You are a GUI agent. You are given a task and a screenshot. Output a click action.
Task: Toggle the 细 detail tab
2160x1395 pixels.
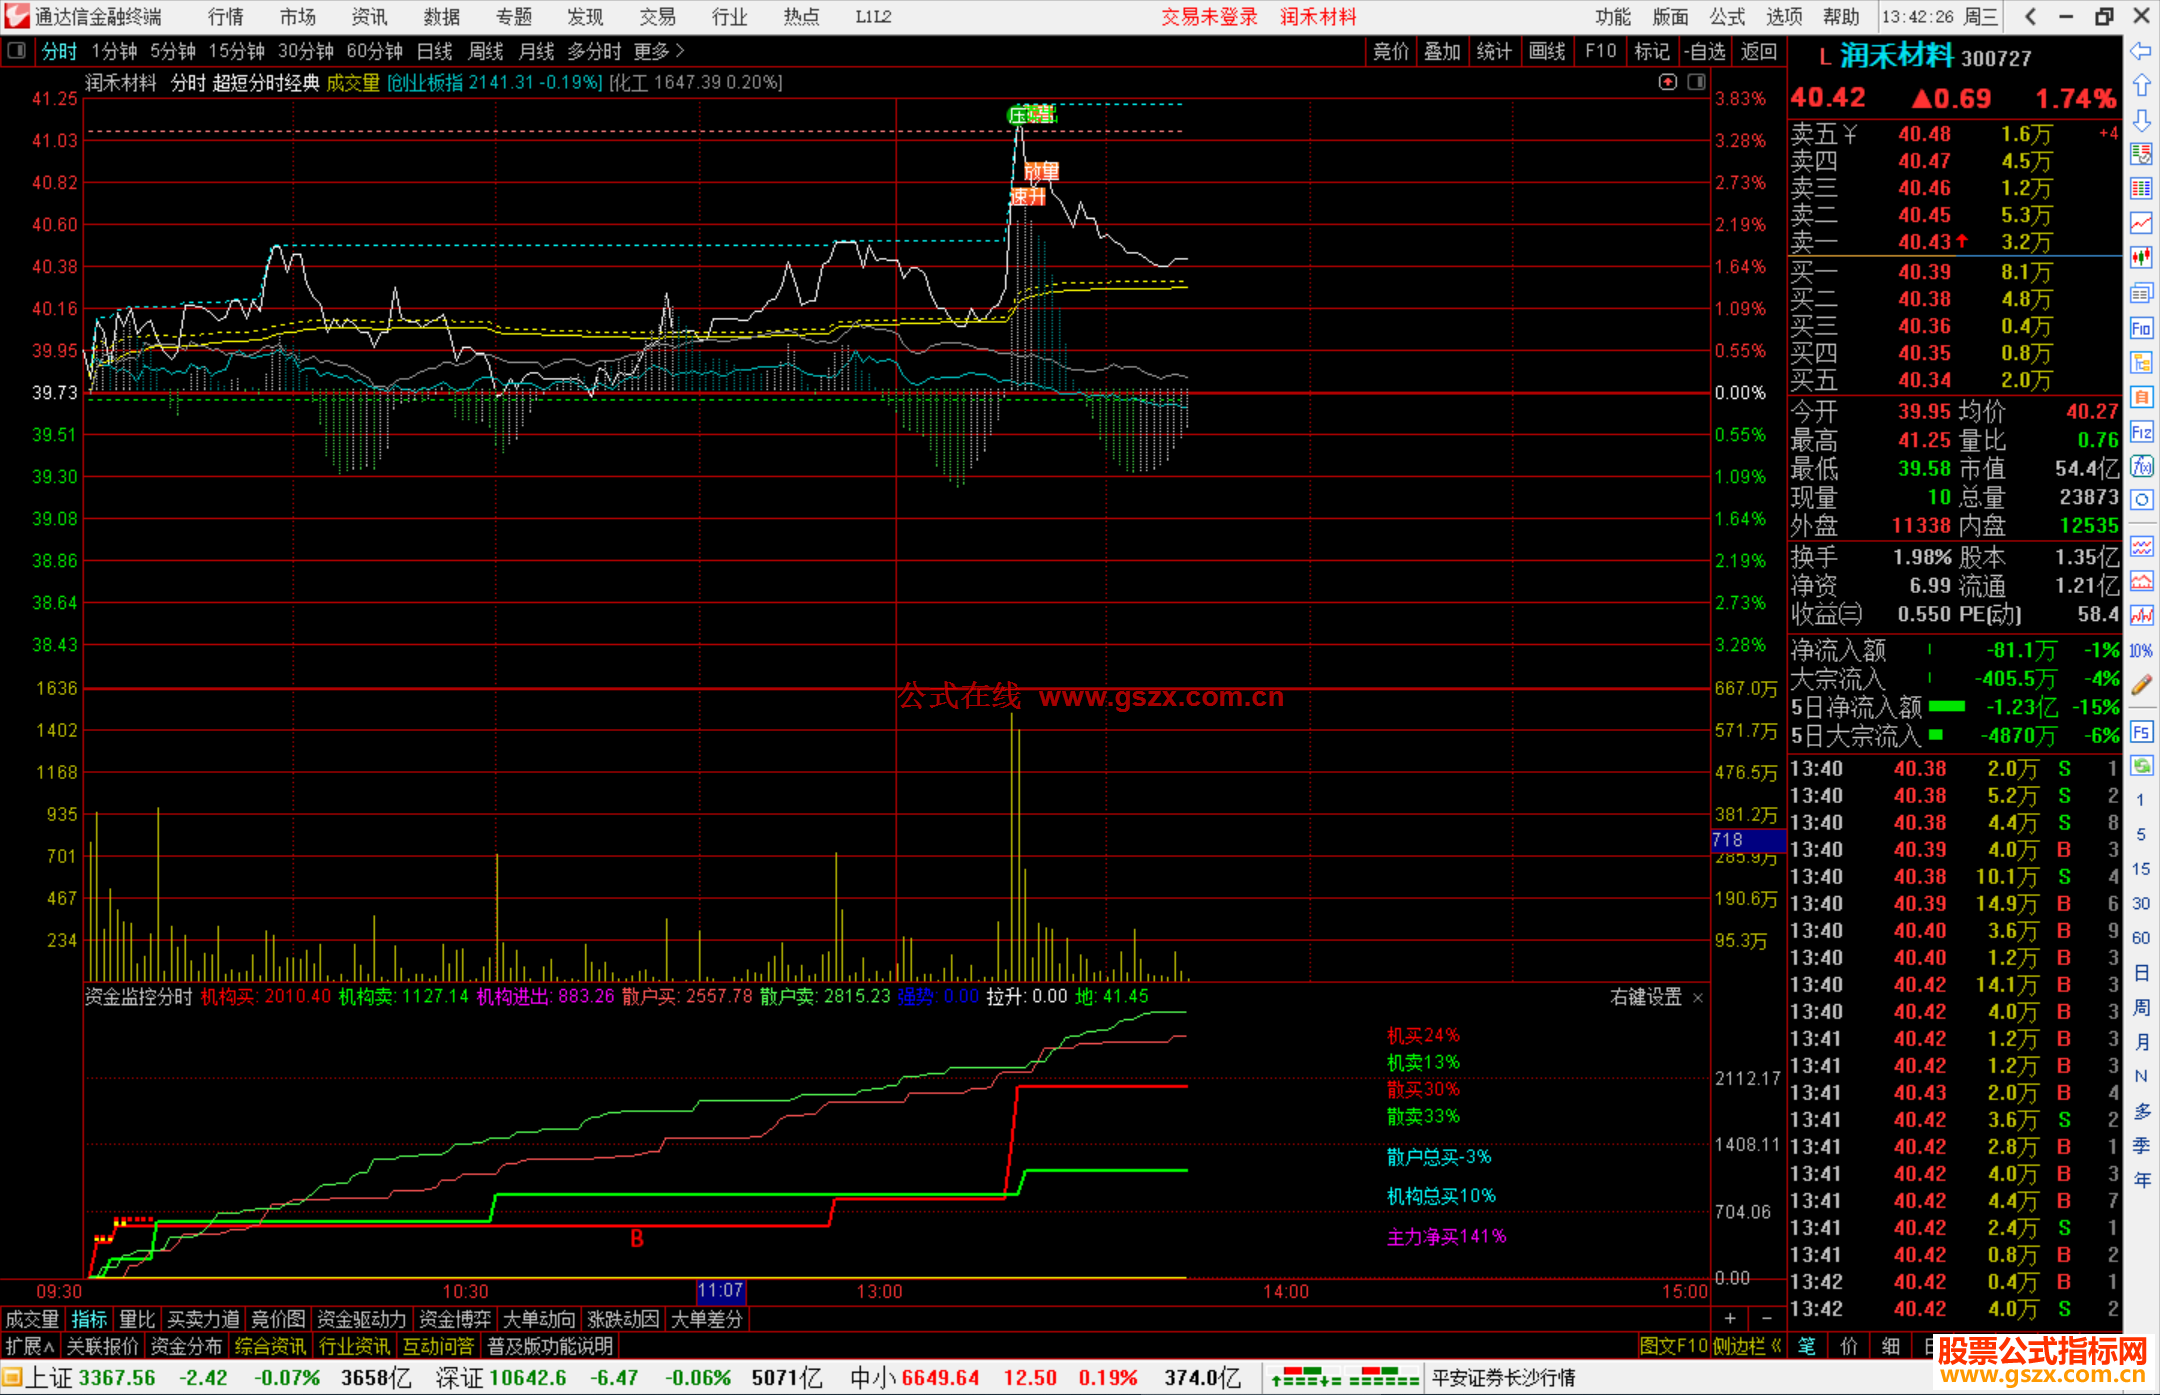tap(1891, 1346)
